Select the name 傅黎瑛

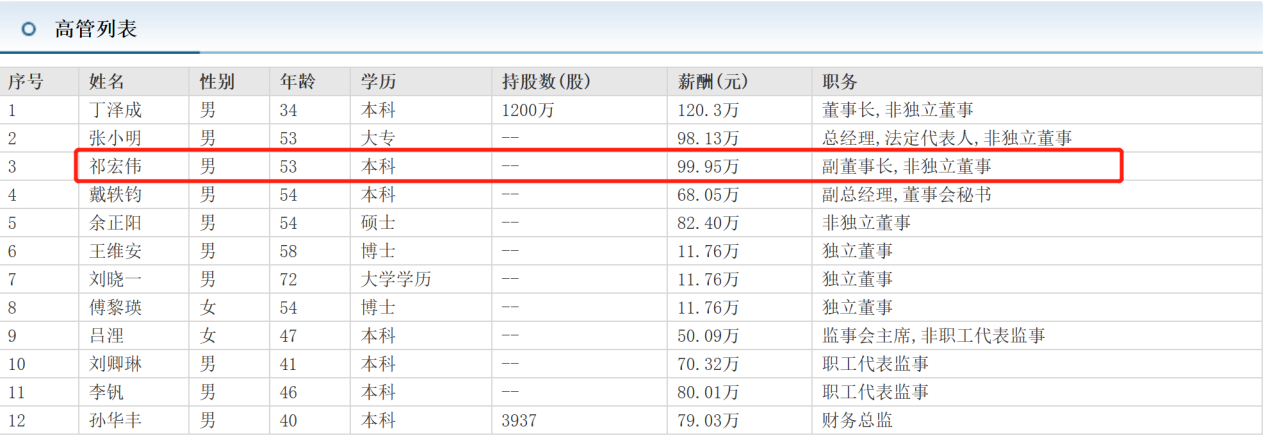(115, 307)
